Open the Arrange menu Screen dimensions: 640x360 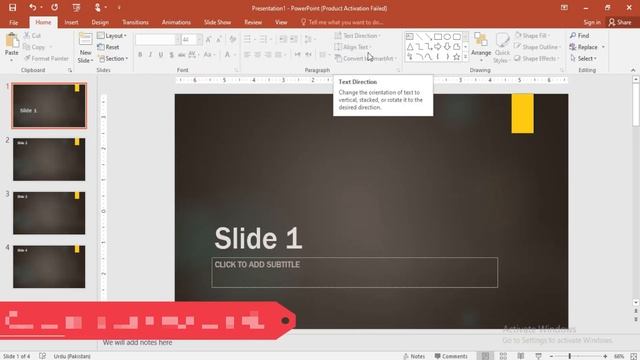[x=481, y=47]
